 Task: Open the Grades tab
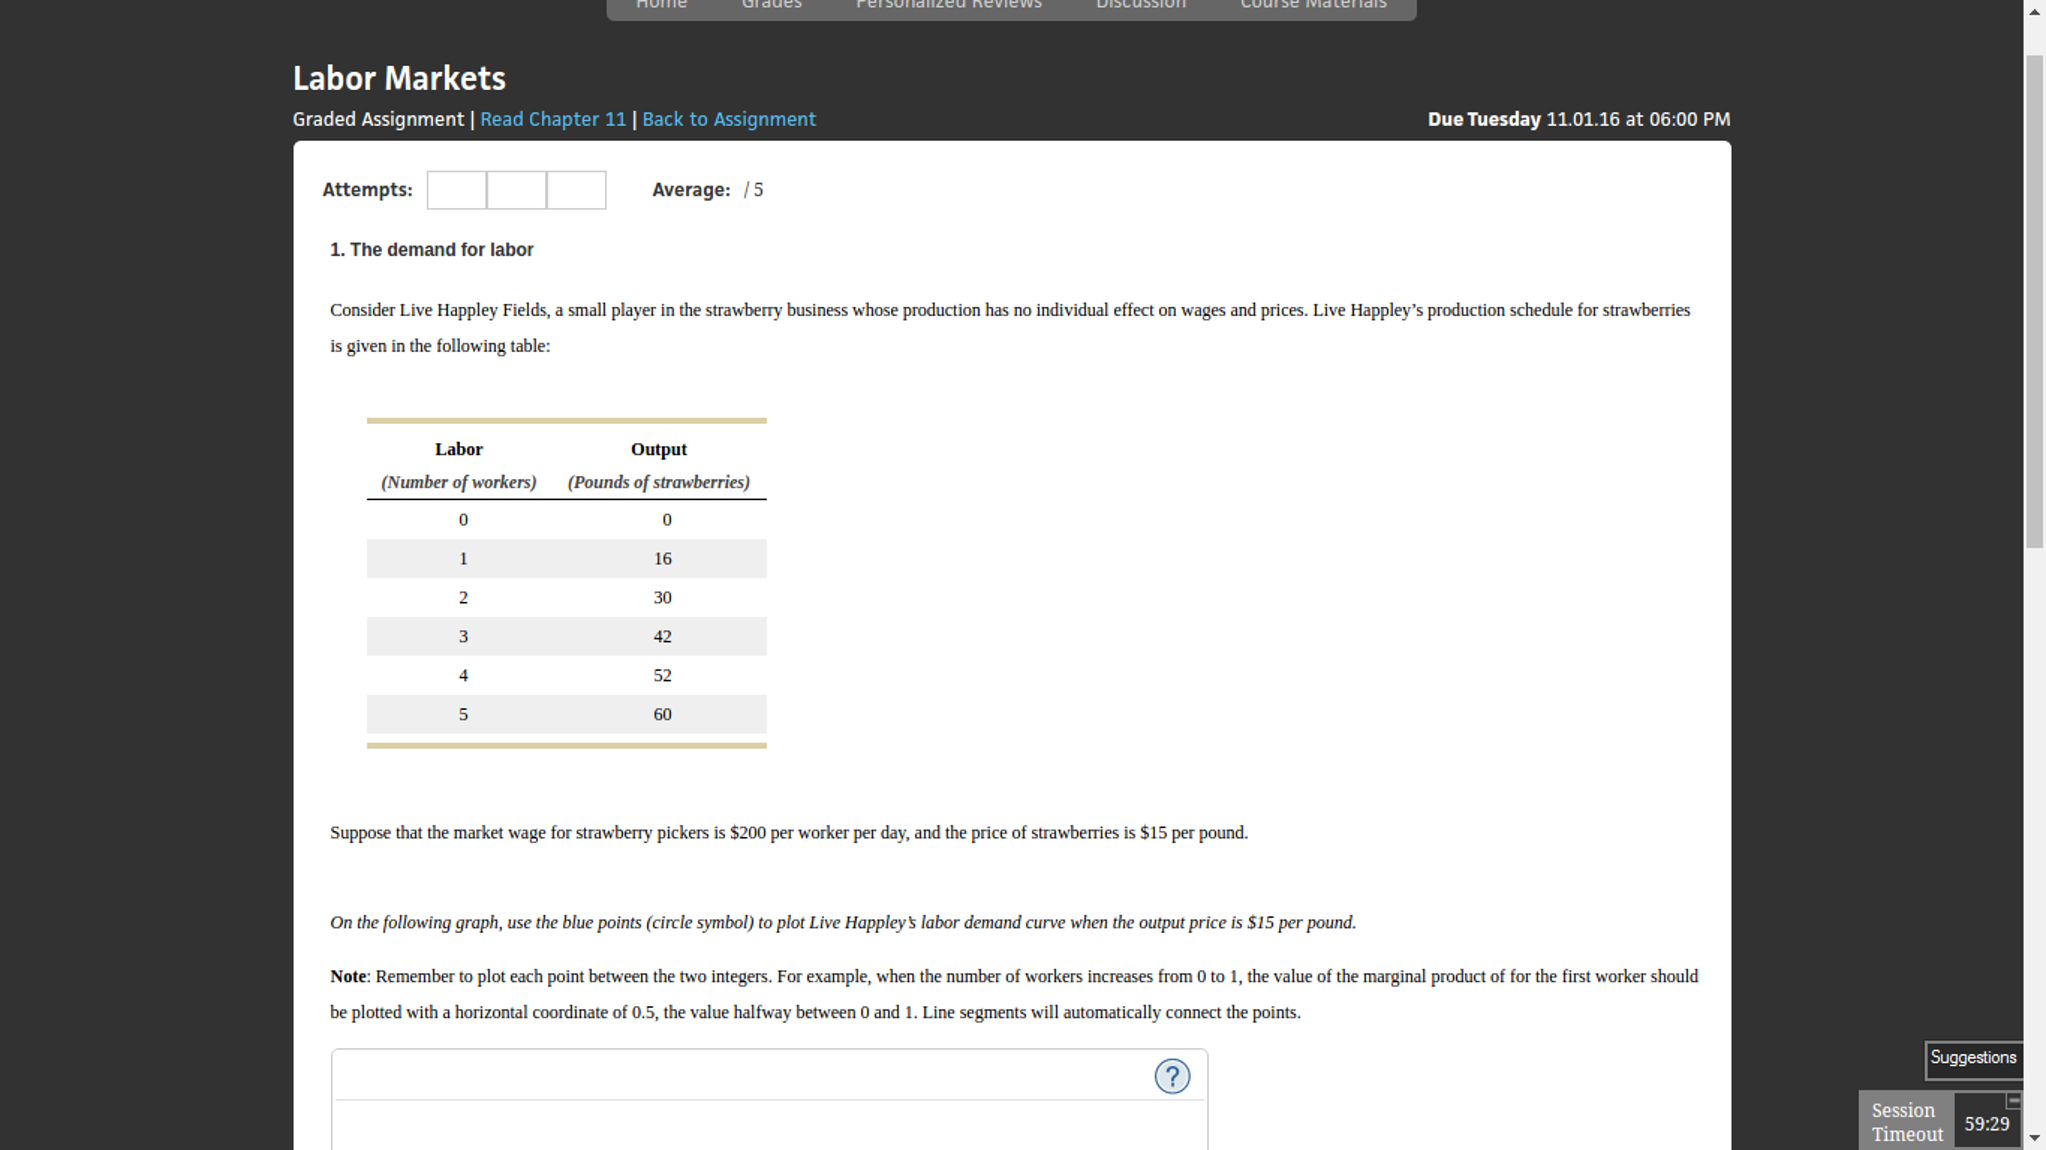[770, 5]
